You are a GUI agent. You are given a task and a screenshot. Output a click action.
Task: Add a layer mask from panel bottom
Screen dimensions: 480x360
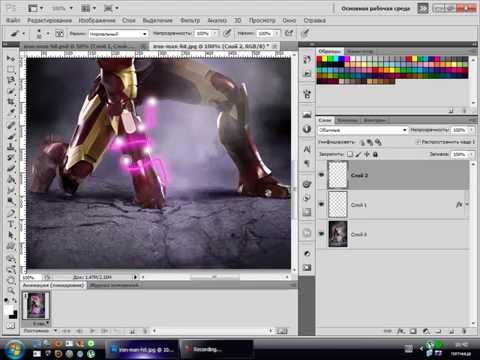point(413,331)
